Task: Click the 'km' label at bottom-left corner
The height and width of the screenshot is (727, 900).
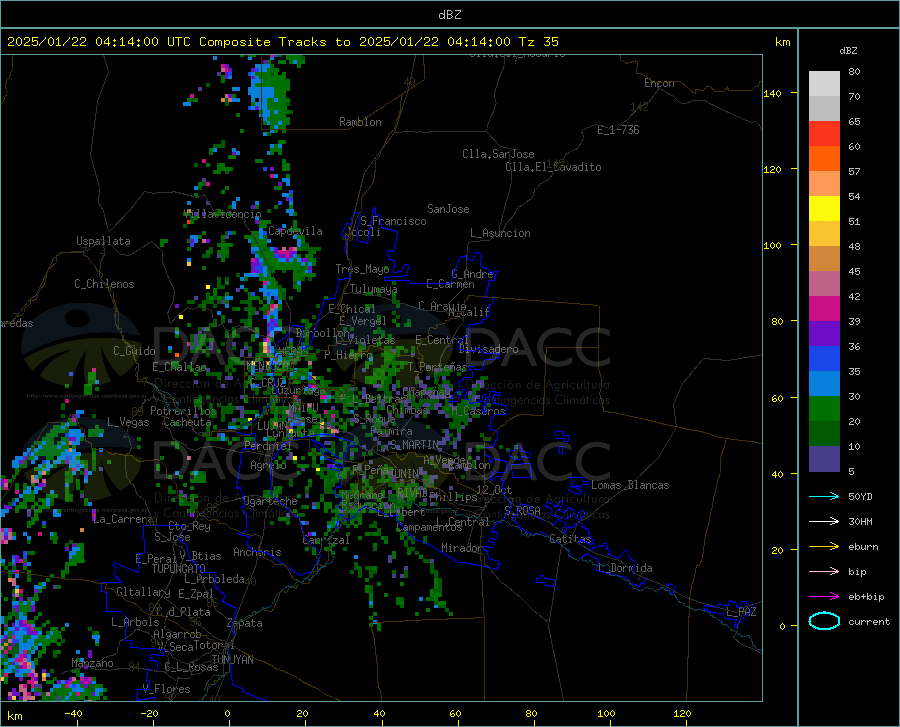Action: (x=14, y=716)
